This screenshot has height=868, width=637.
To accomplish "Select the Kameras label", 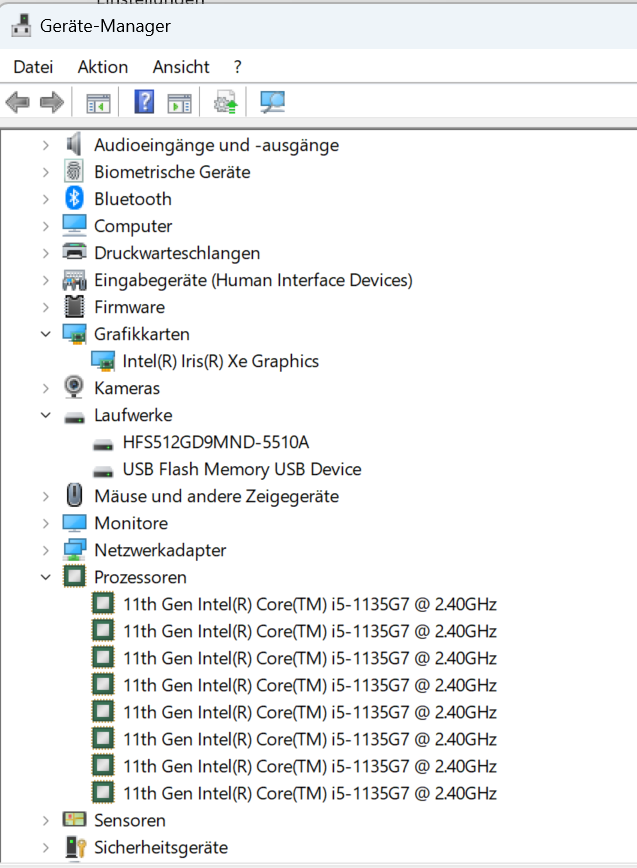I will (127, 388).
